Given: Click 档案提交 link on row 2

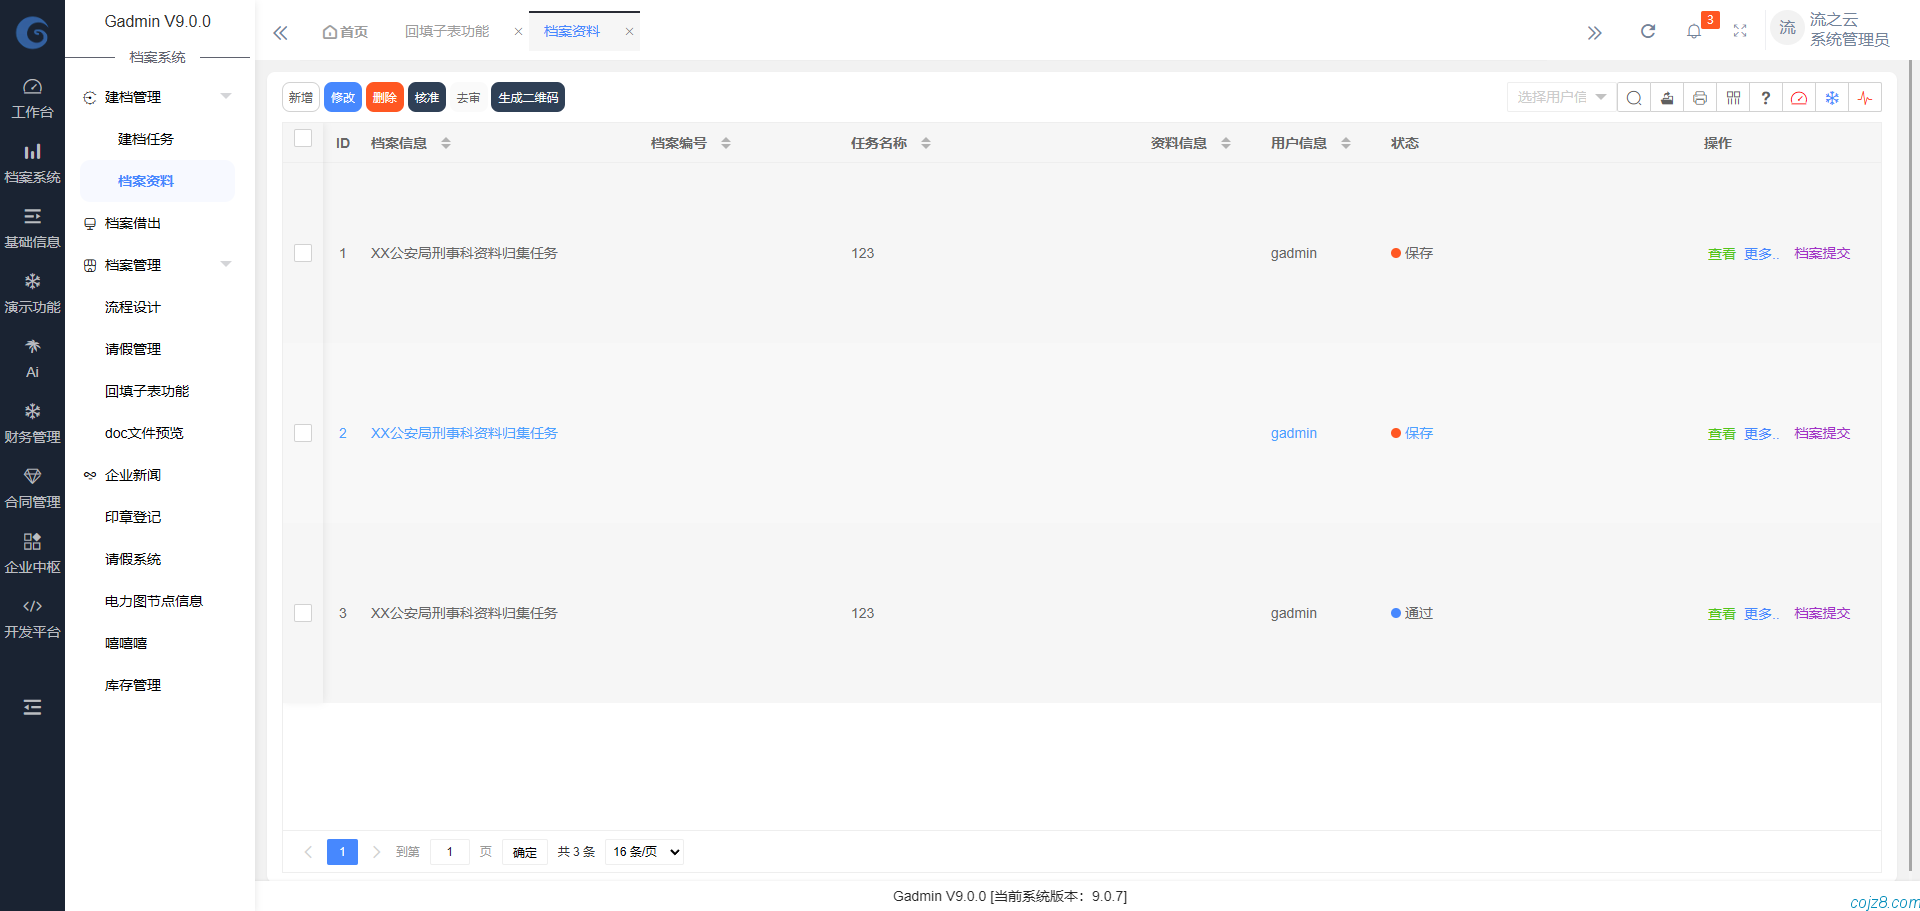Looking at the screenshot, I should [1820, 433].
